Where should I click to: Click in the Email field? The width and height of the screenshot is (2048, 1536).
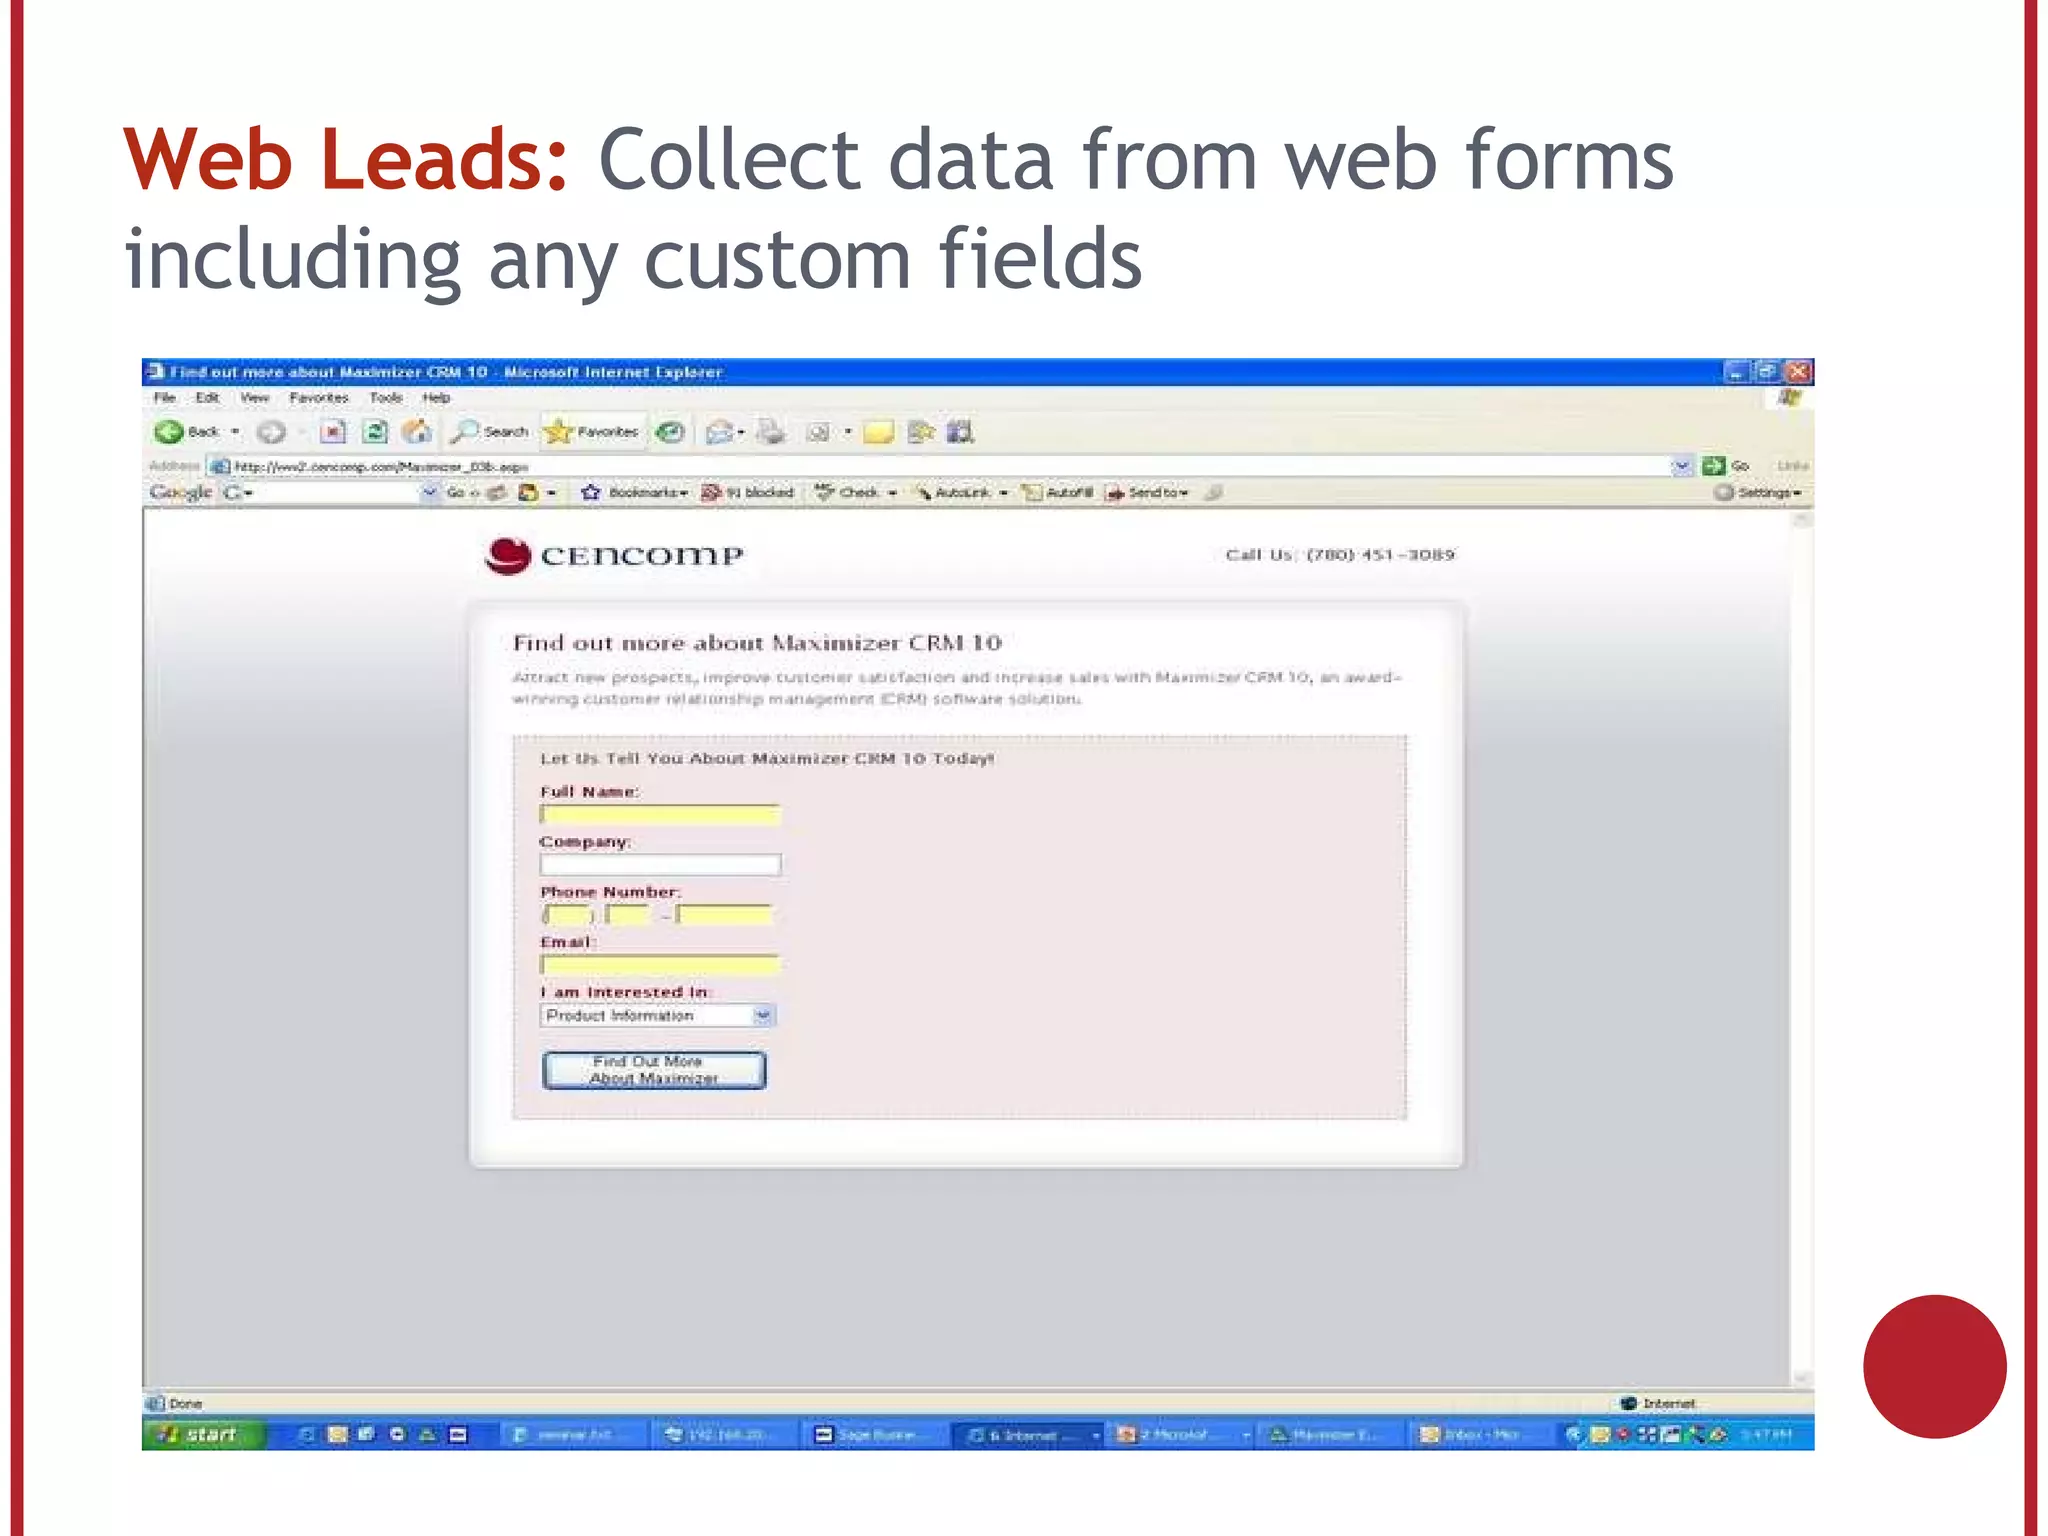659,964
